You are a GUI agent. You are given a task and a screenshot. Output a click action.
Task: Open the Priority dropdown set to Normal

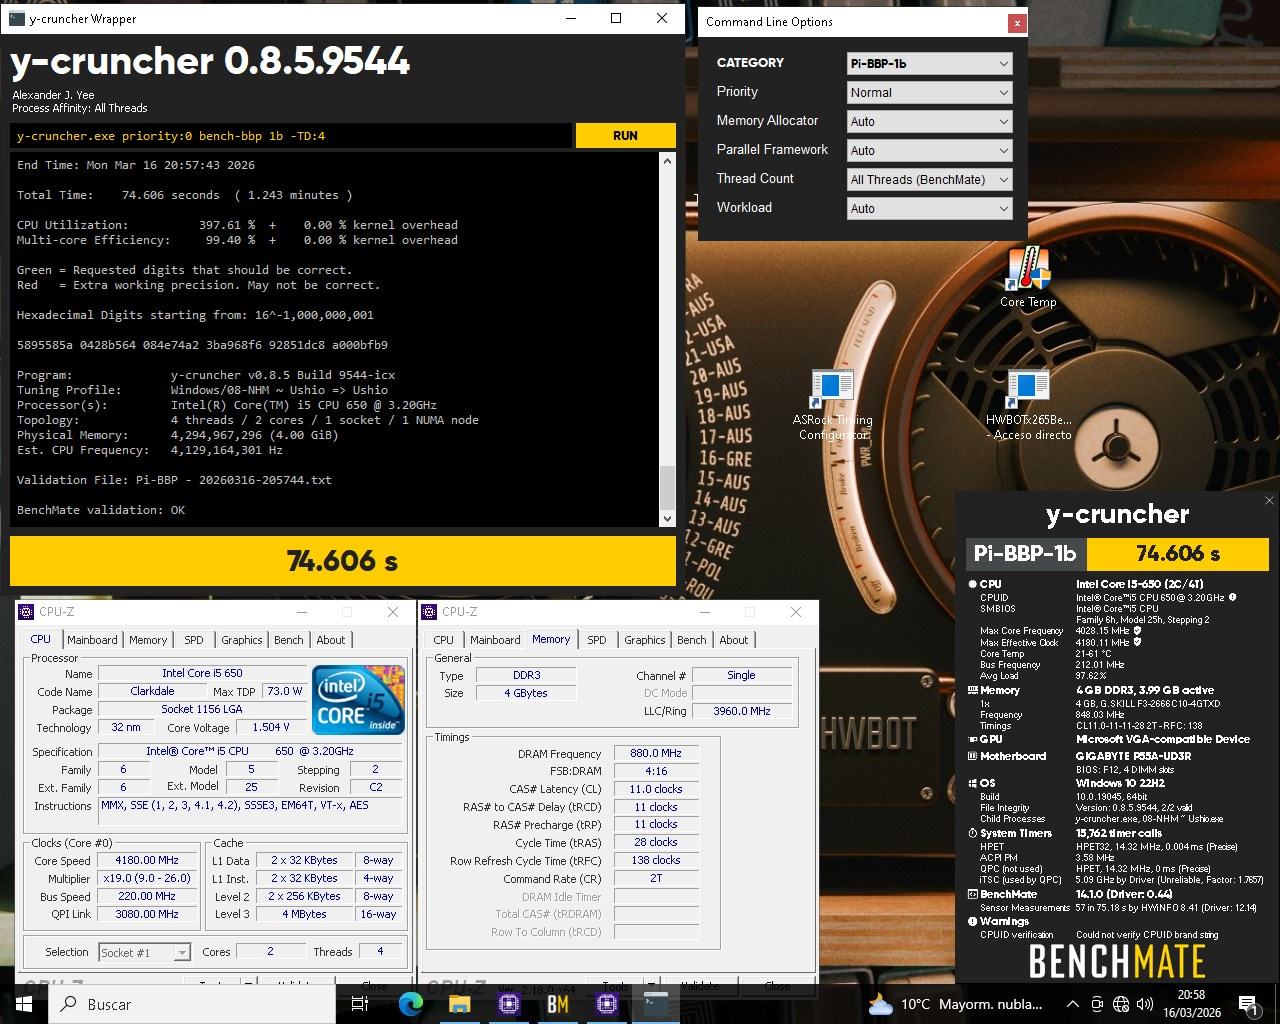point(929,92)
